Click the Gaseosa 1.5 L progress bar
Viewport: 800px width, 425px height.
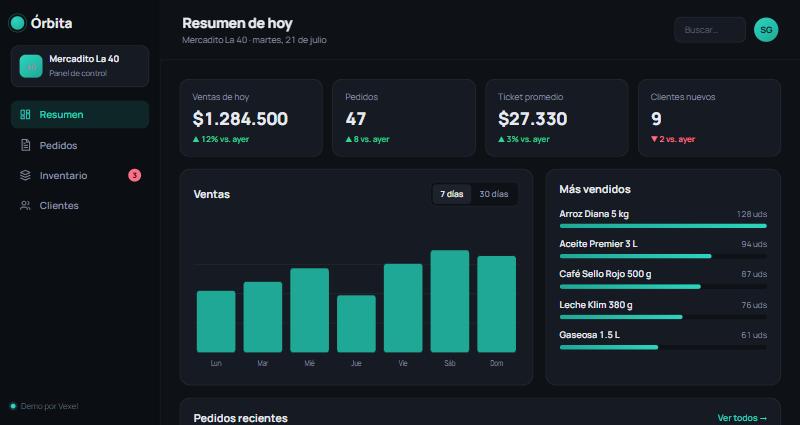point(663,347)
